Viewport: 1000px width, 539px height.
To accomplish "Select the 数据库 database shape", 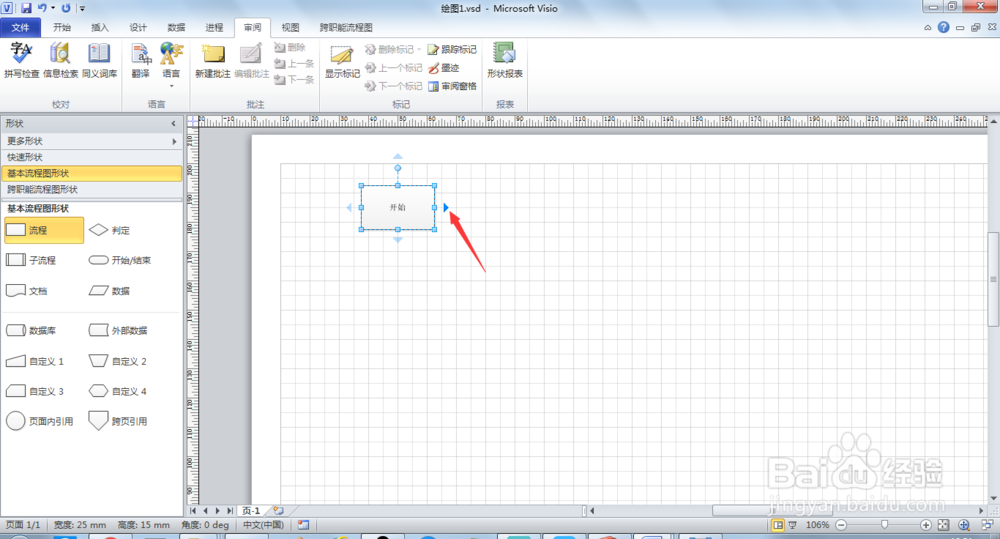I will point(31,330).
